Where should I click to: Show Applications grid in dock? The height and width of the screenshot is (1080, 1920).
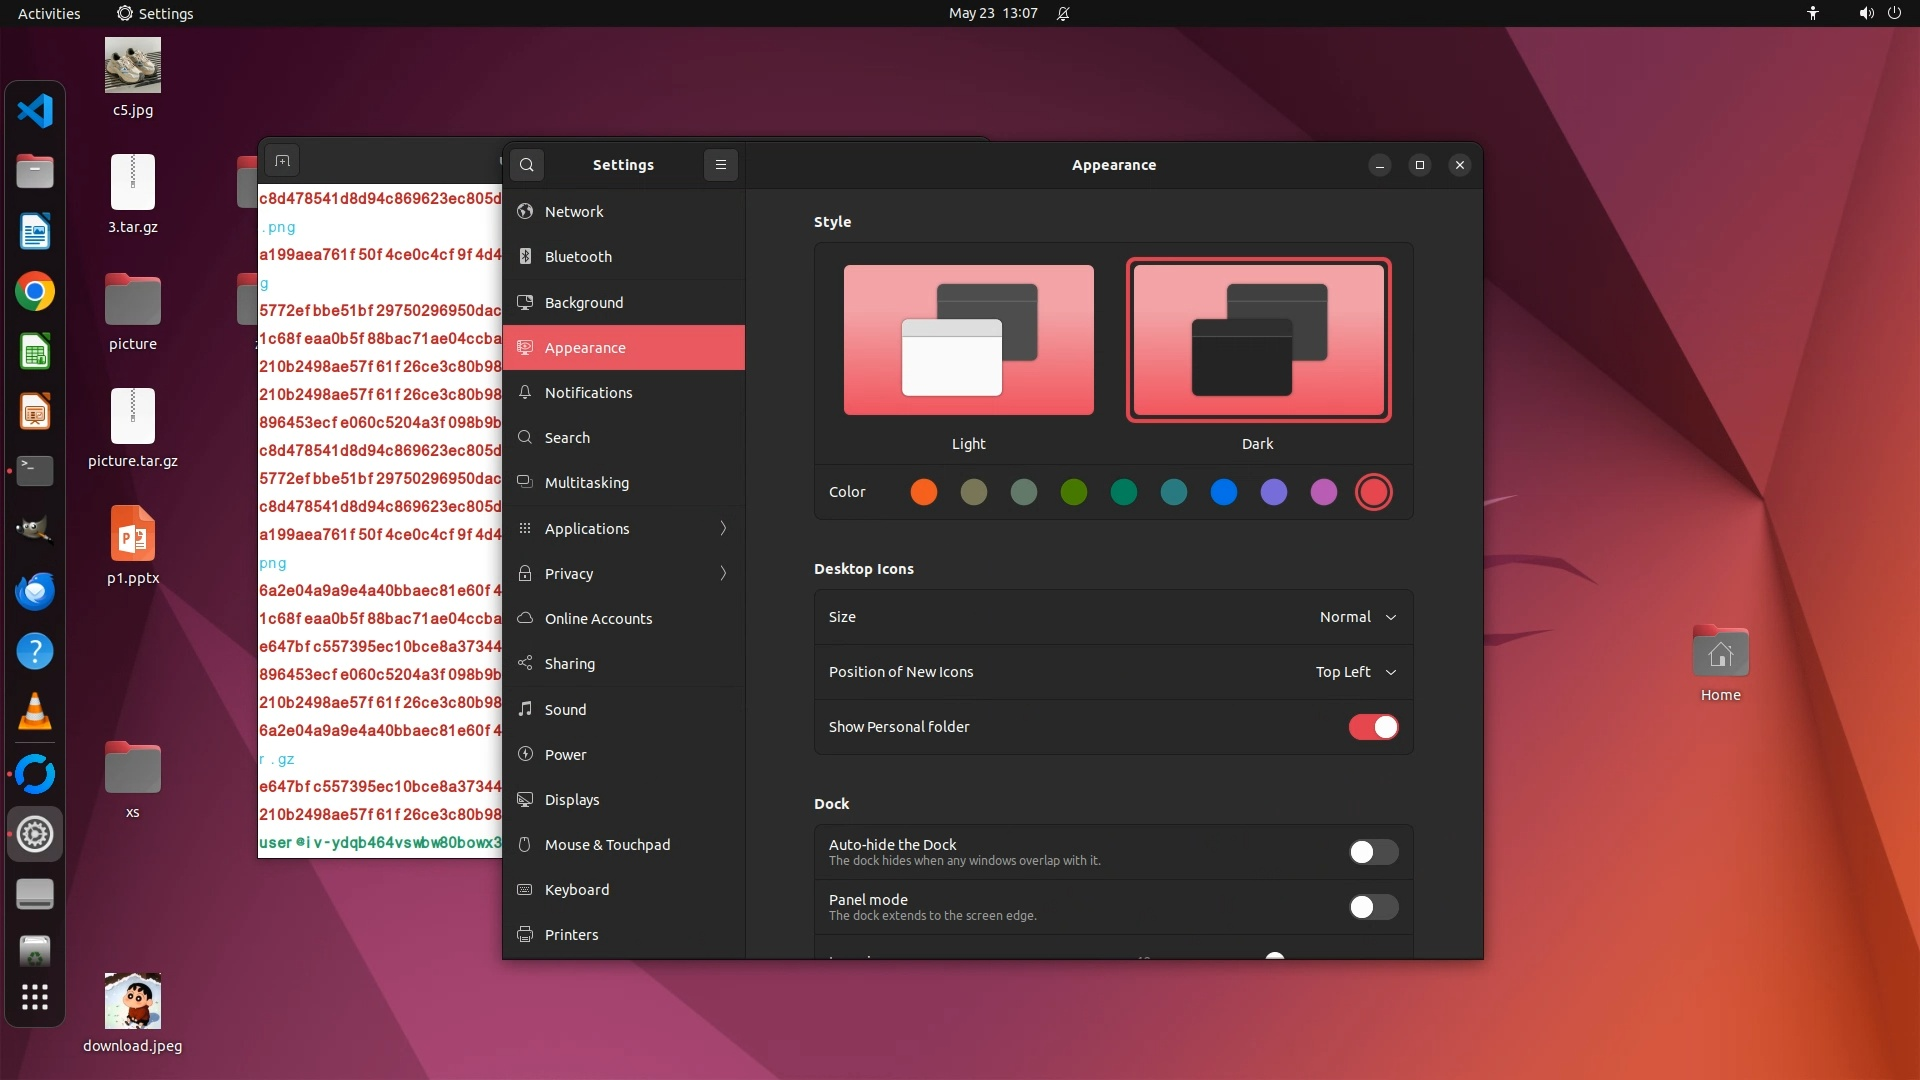[35, 997]
